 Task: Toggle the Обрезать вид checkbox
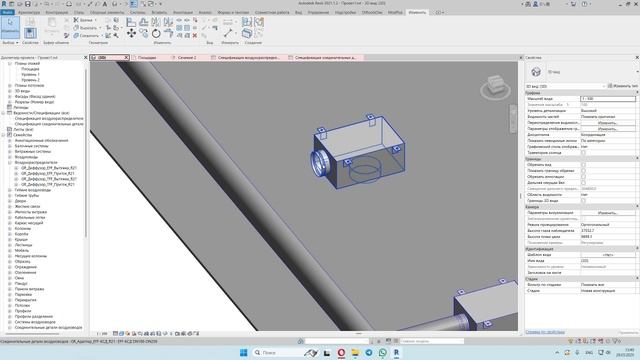coord(583,164)
